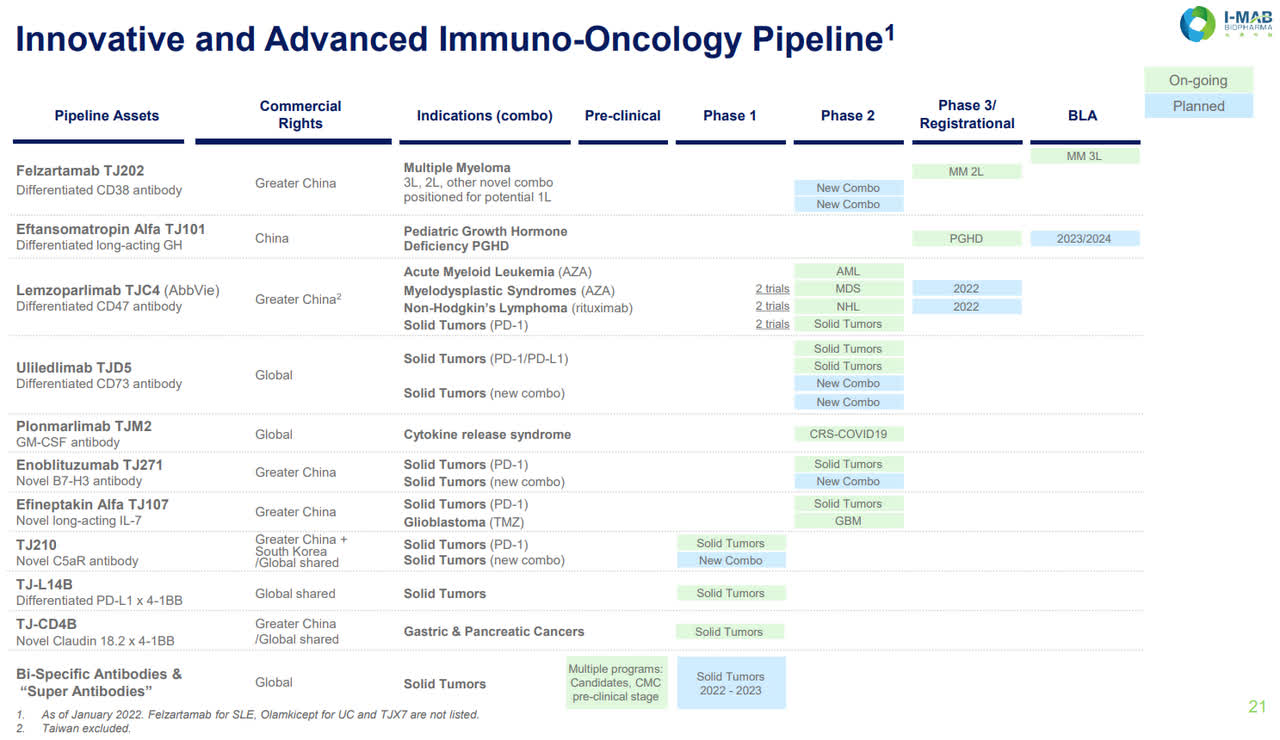Click Differentiated CD47 antibody description
This screenshot has height=740, width=1280.
99,307
